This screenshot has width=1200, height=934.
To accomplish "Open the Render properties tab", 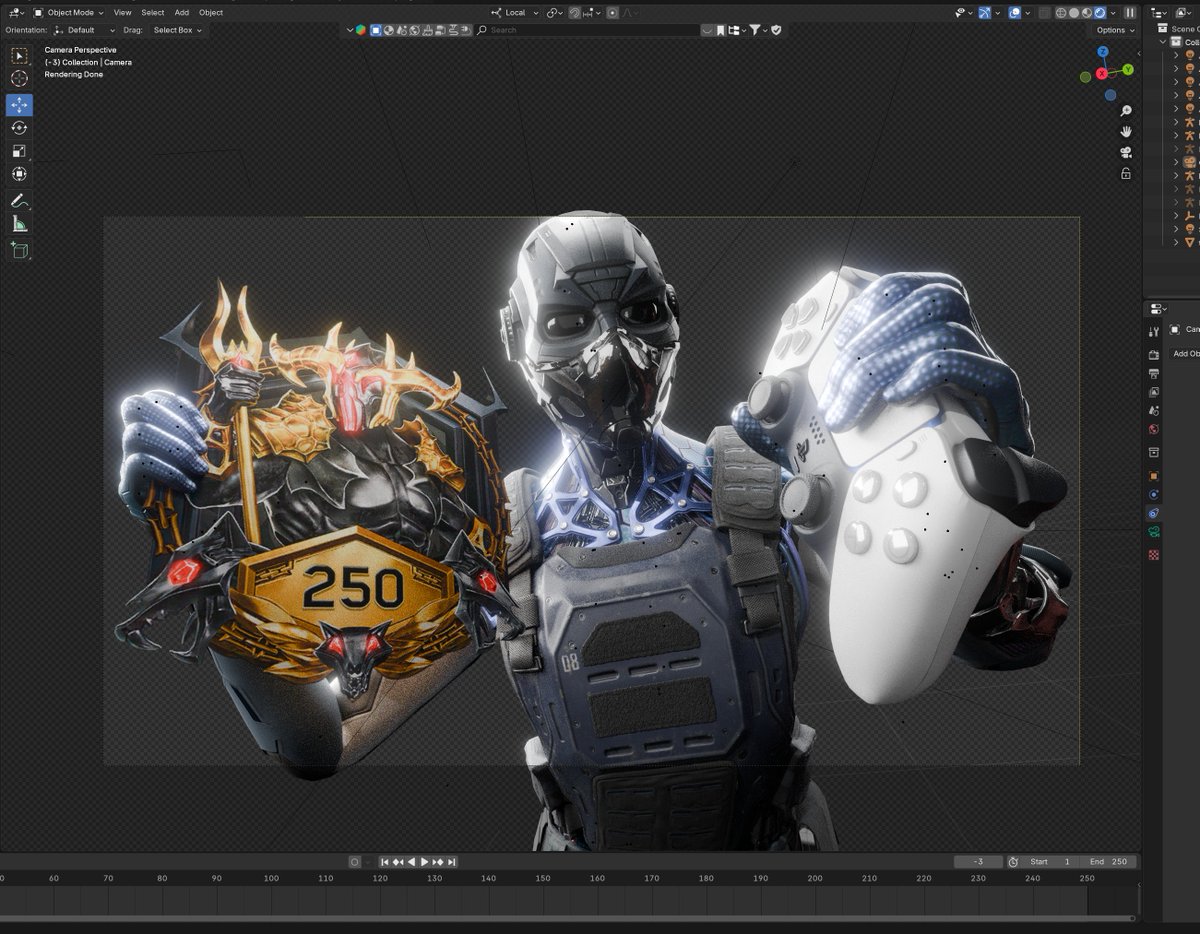I will [x=1154, y=355].
